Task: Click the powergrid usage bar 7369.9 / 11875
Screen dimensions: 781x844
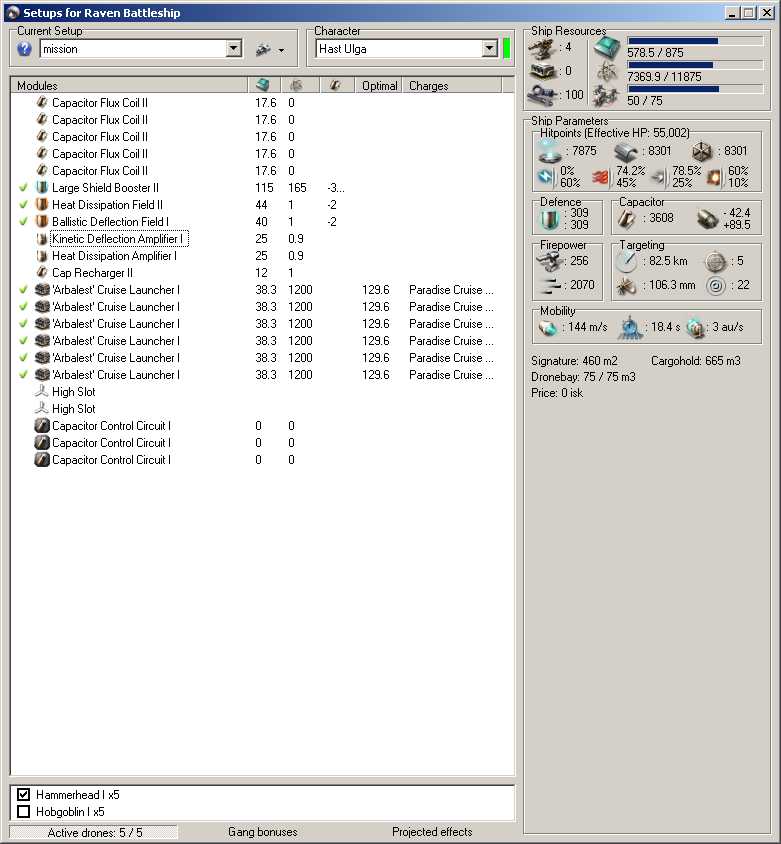Action: pyautogui.click(x=695, y=65)
